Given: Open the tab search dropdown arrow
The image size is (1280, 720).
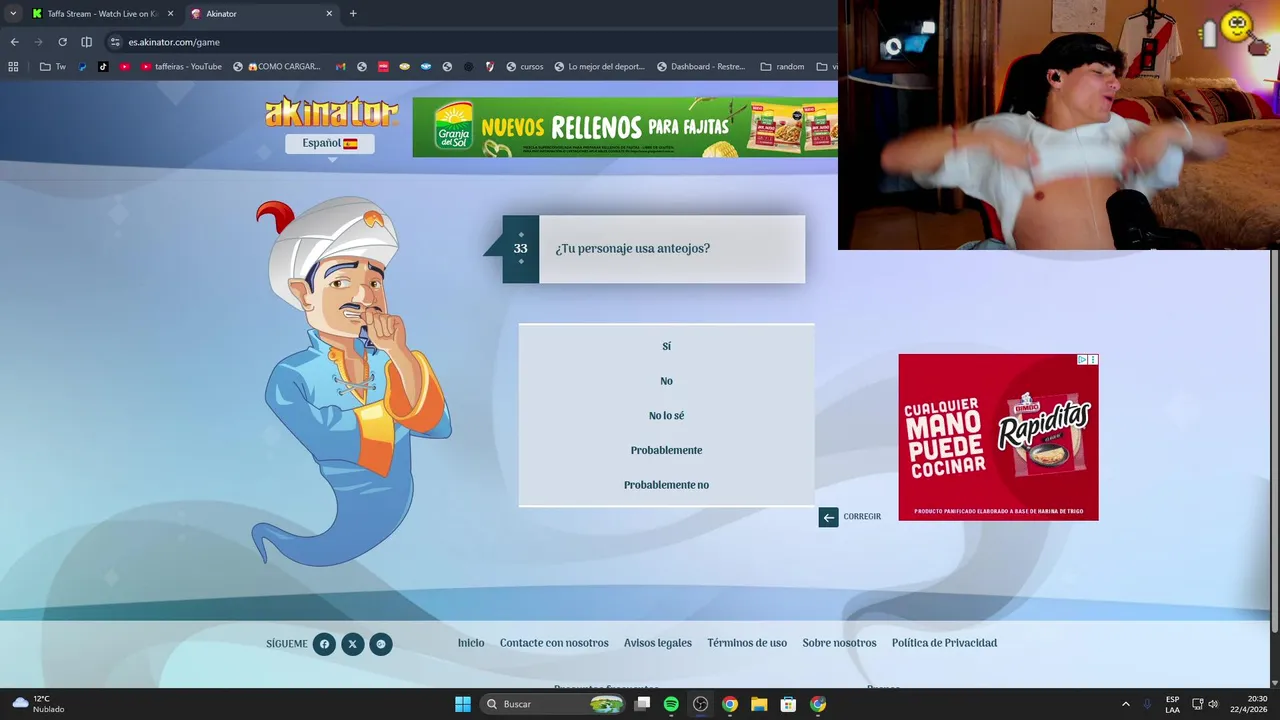Looking at the screenshot, I should (x=13, y=14).
